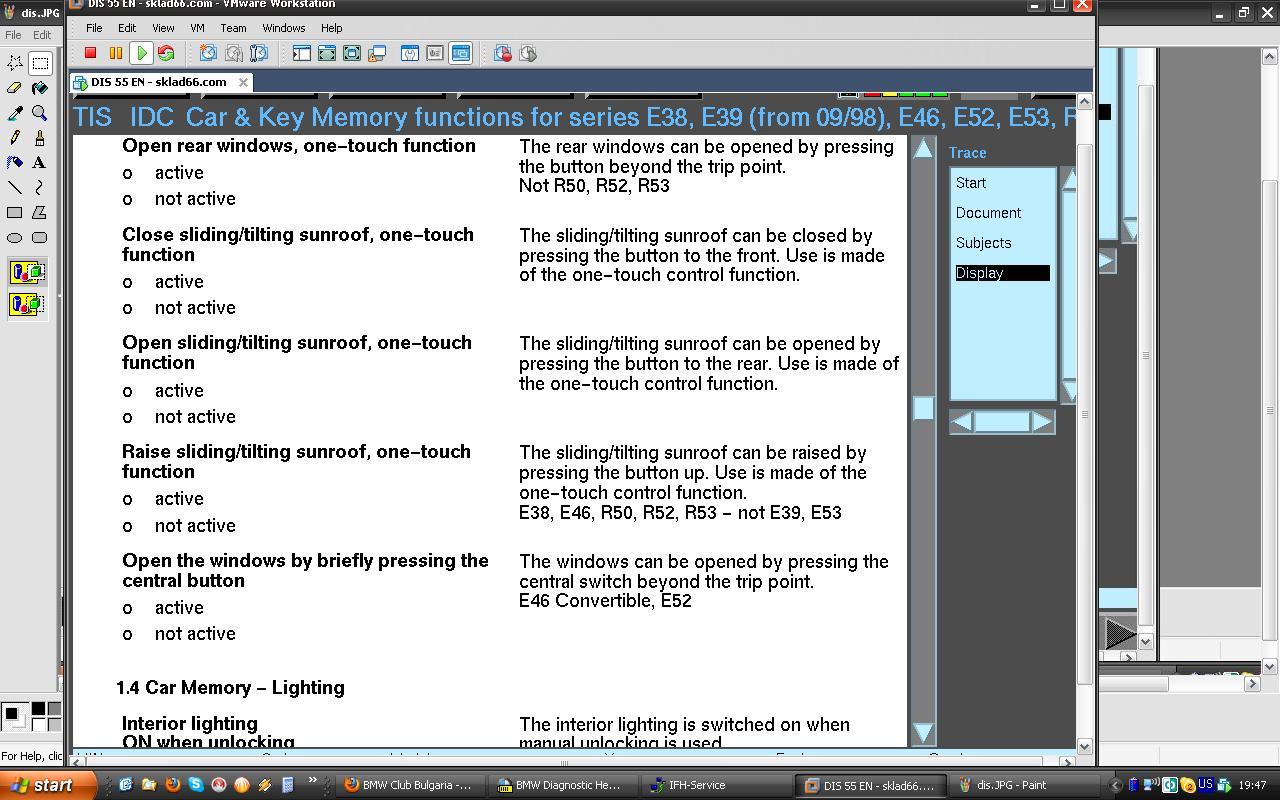Click the horizontal scroll thumb under the Trace panel

(1002, 422)
